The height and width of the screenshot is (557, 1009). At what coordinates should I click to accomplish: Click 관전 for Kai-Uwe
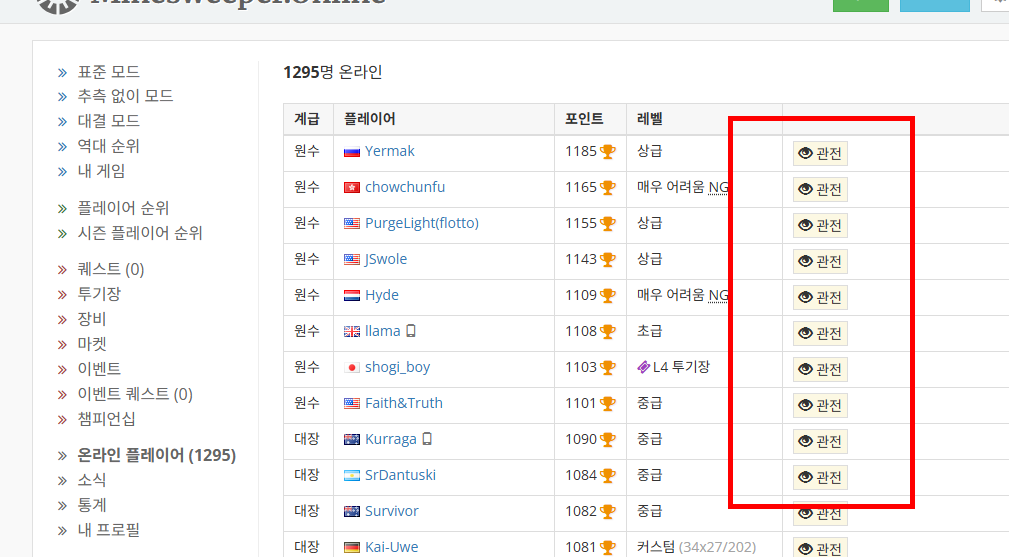pyautogui.click(x=820, y=548)
